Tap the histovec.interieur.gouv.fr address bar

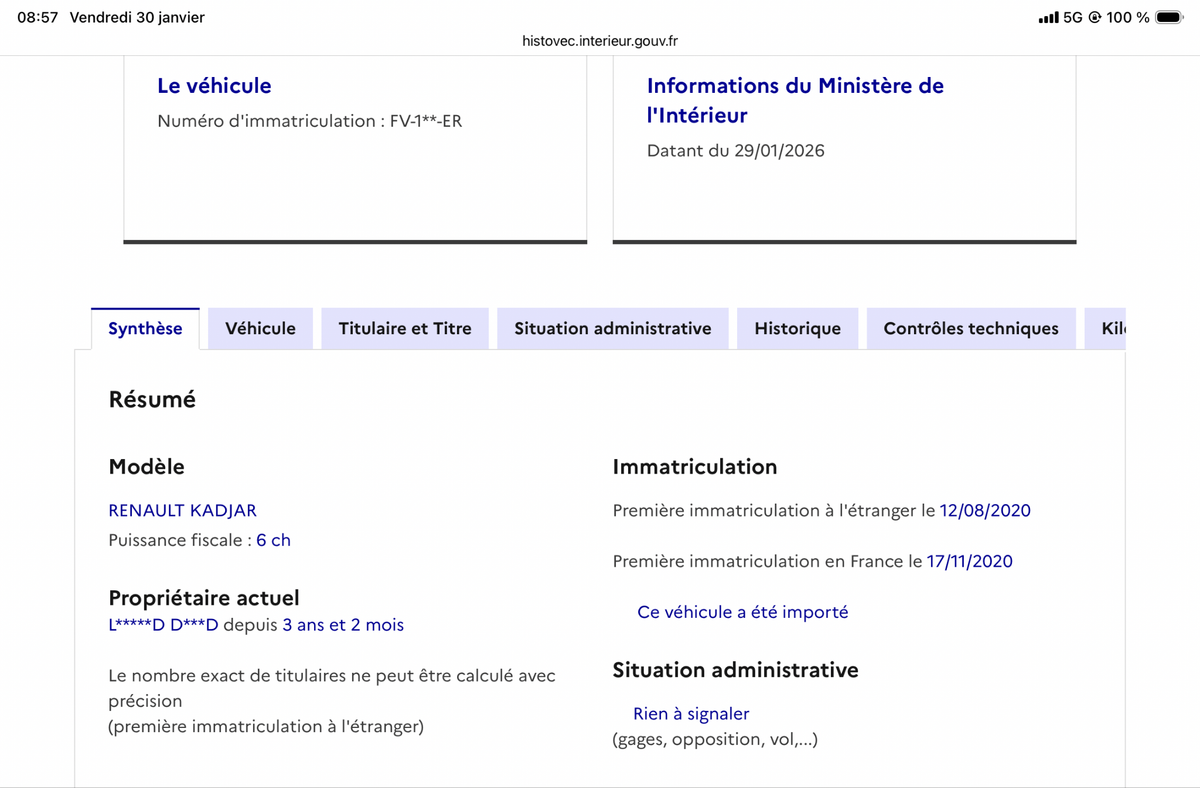click(600, 41)
